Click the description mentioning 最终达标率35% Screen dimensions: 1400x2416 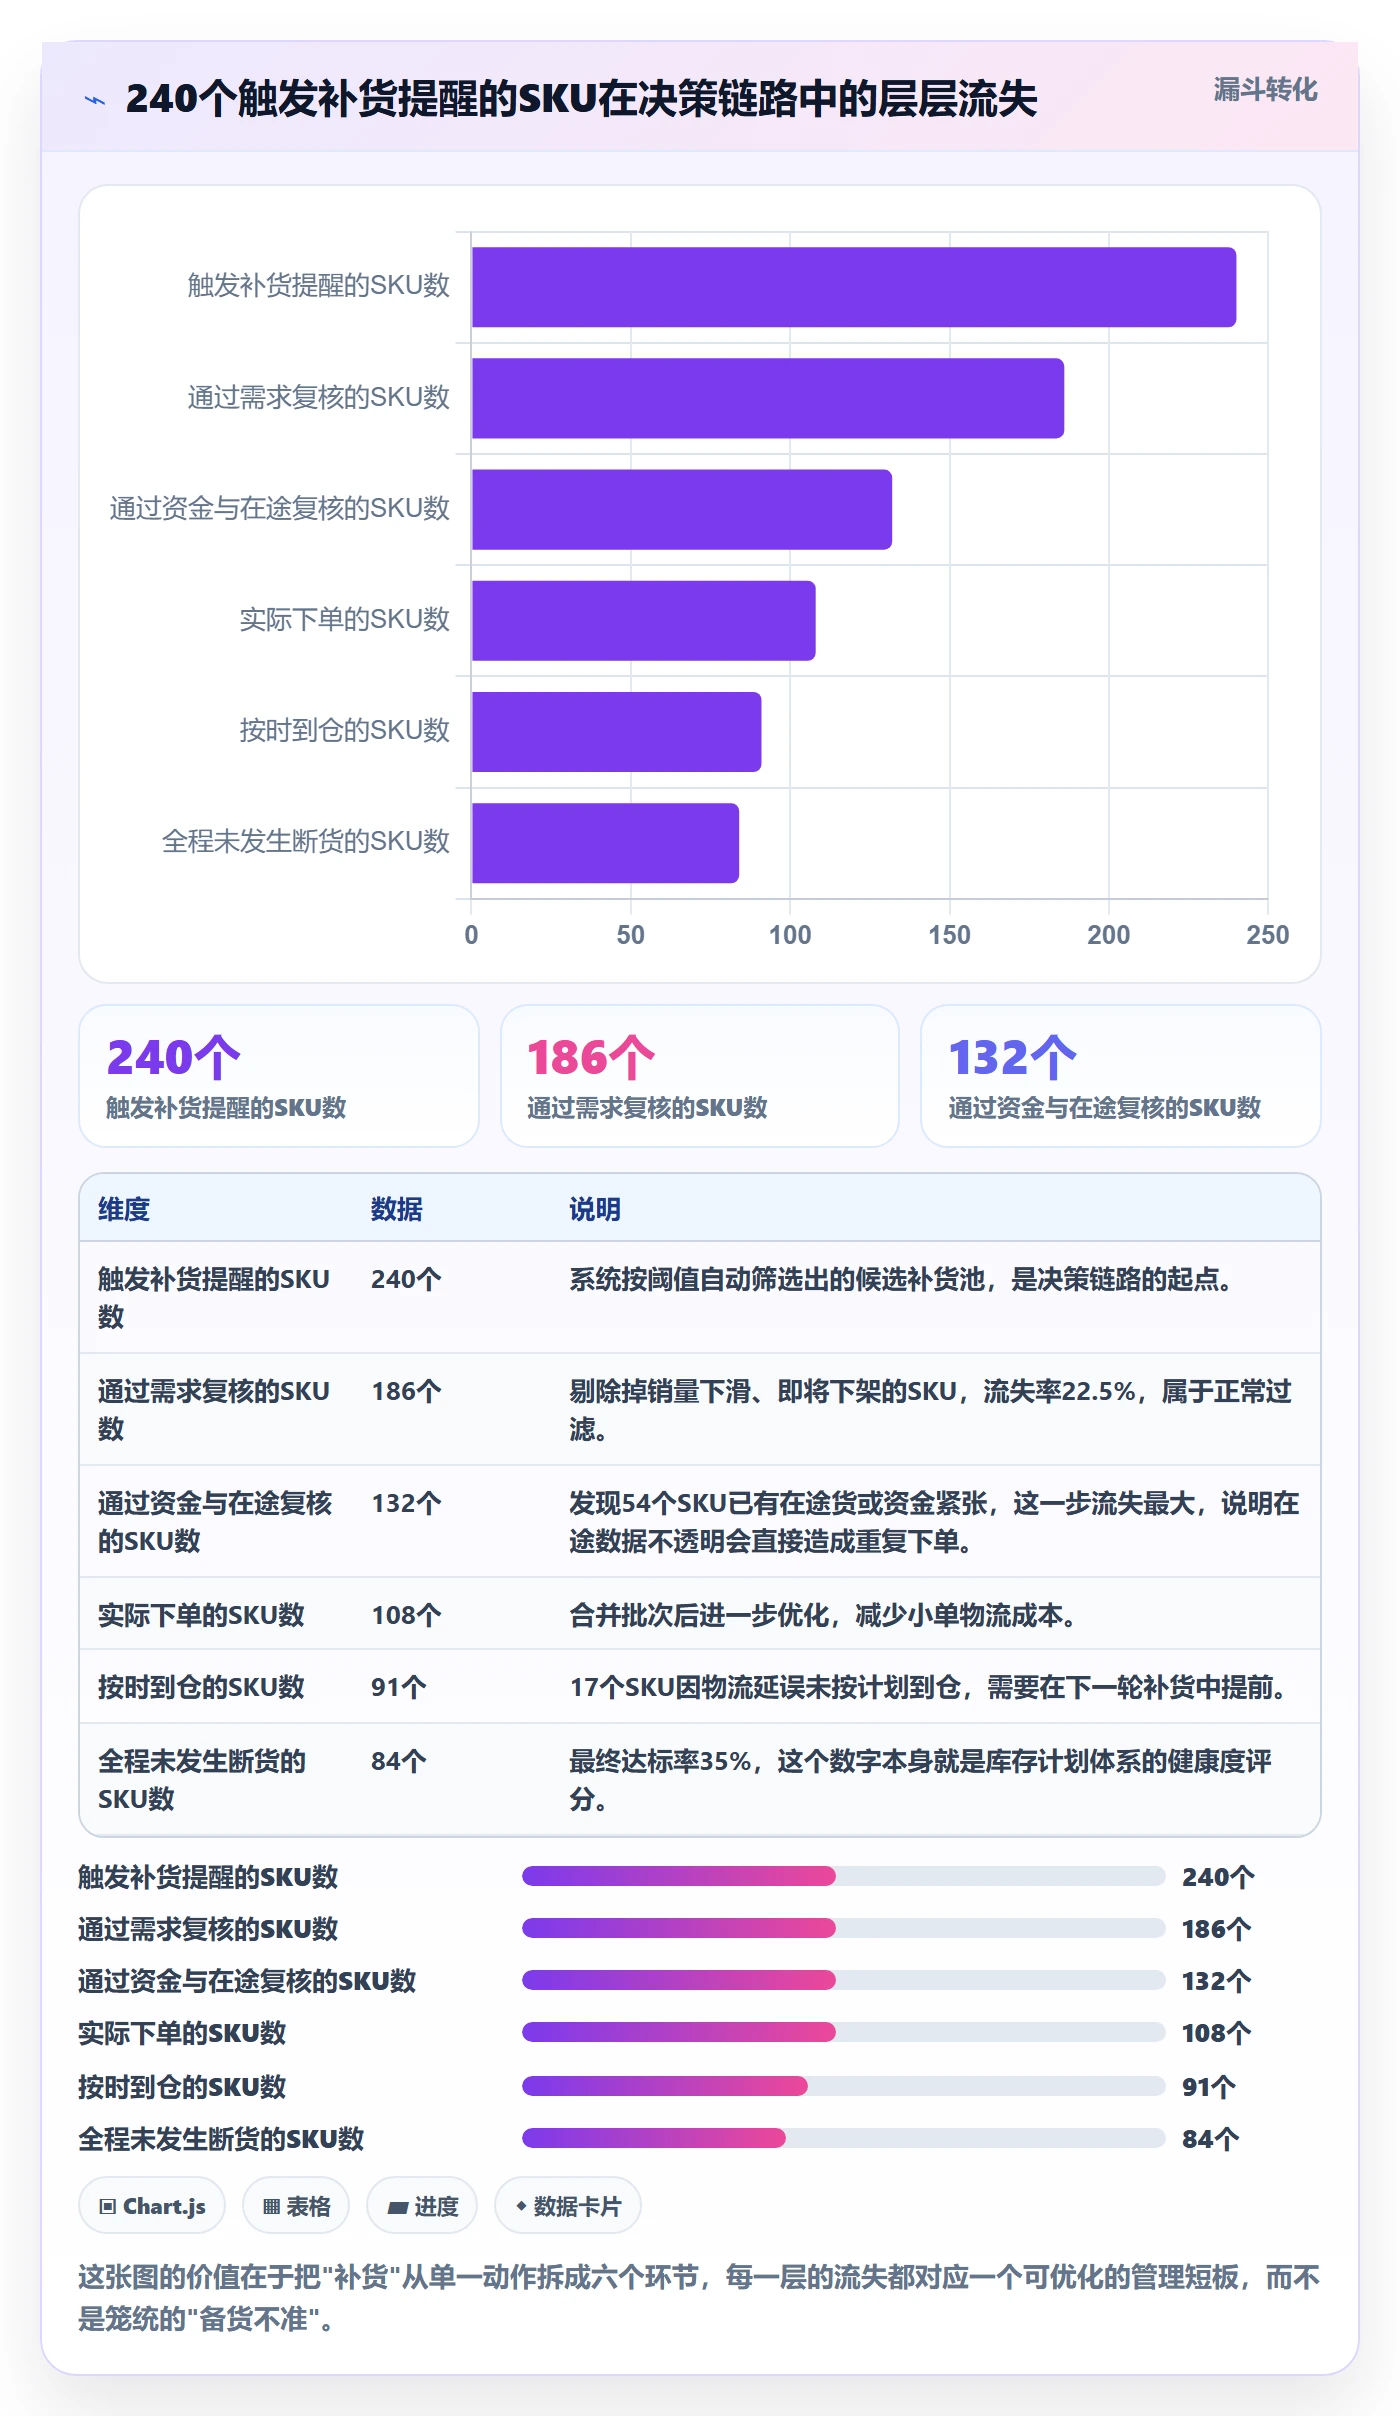(921, 1780)
